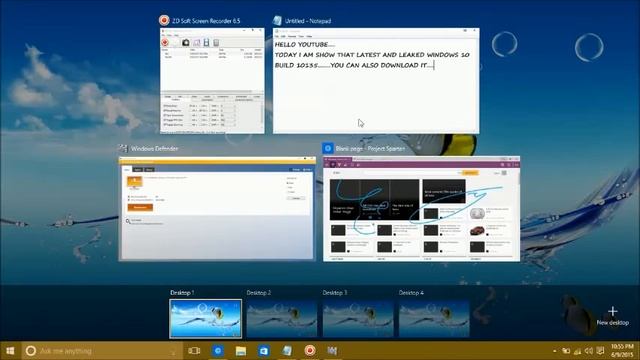Open the Project Spartan blank page thumbnail
Image resolution: width=640 pixels, height=360 pixels.
coord(421,209)
